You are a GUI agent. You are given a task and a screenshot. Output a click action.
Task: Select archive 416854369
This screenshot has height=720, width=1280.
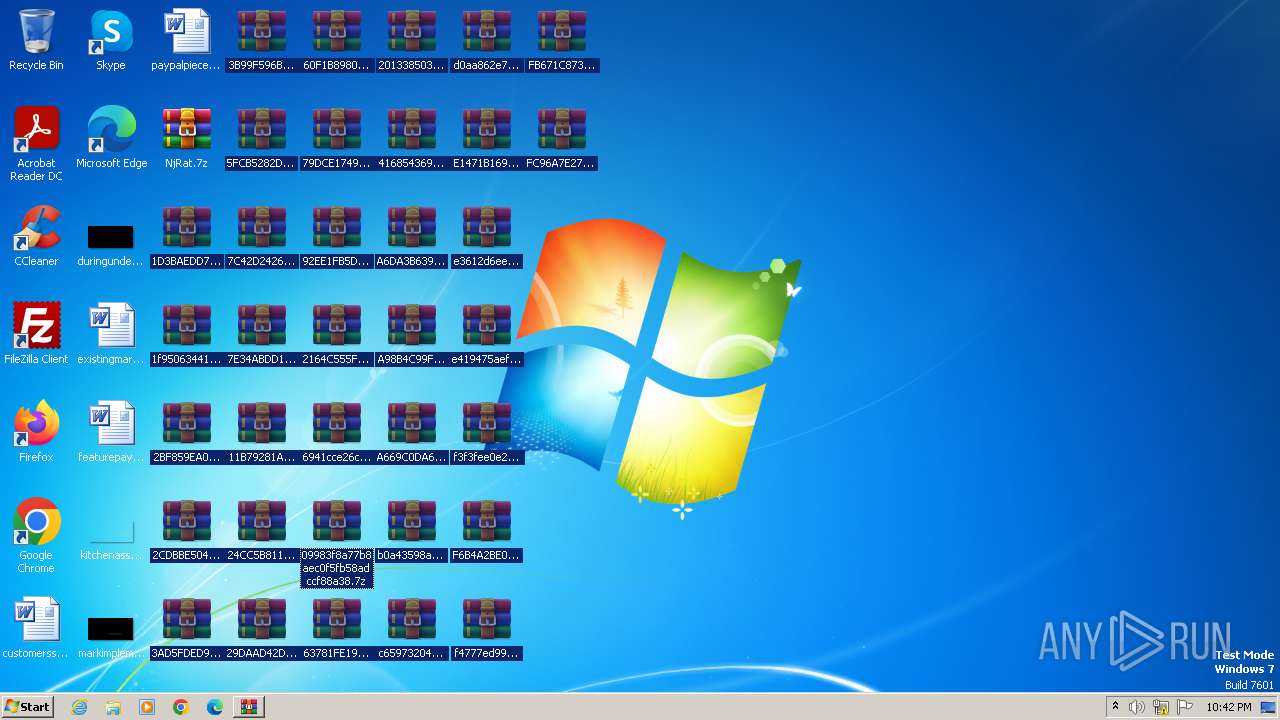click(x=411, y=139)
